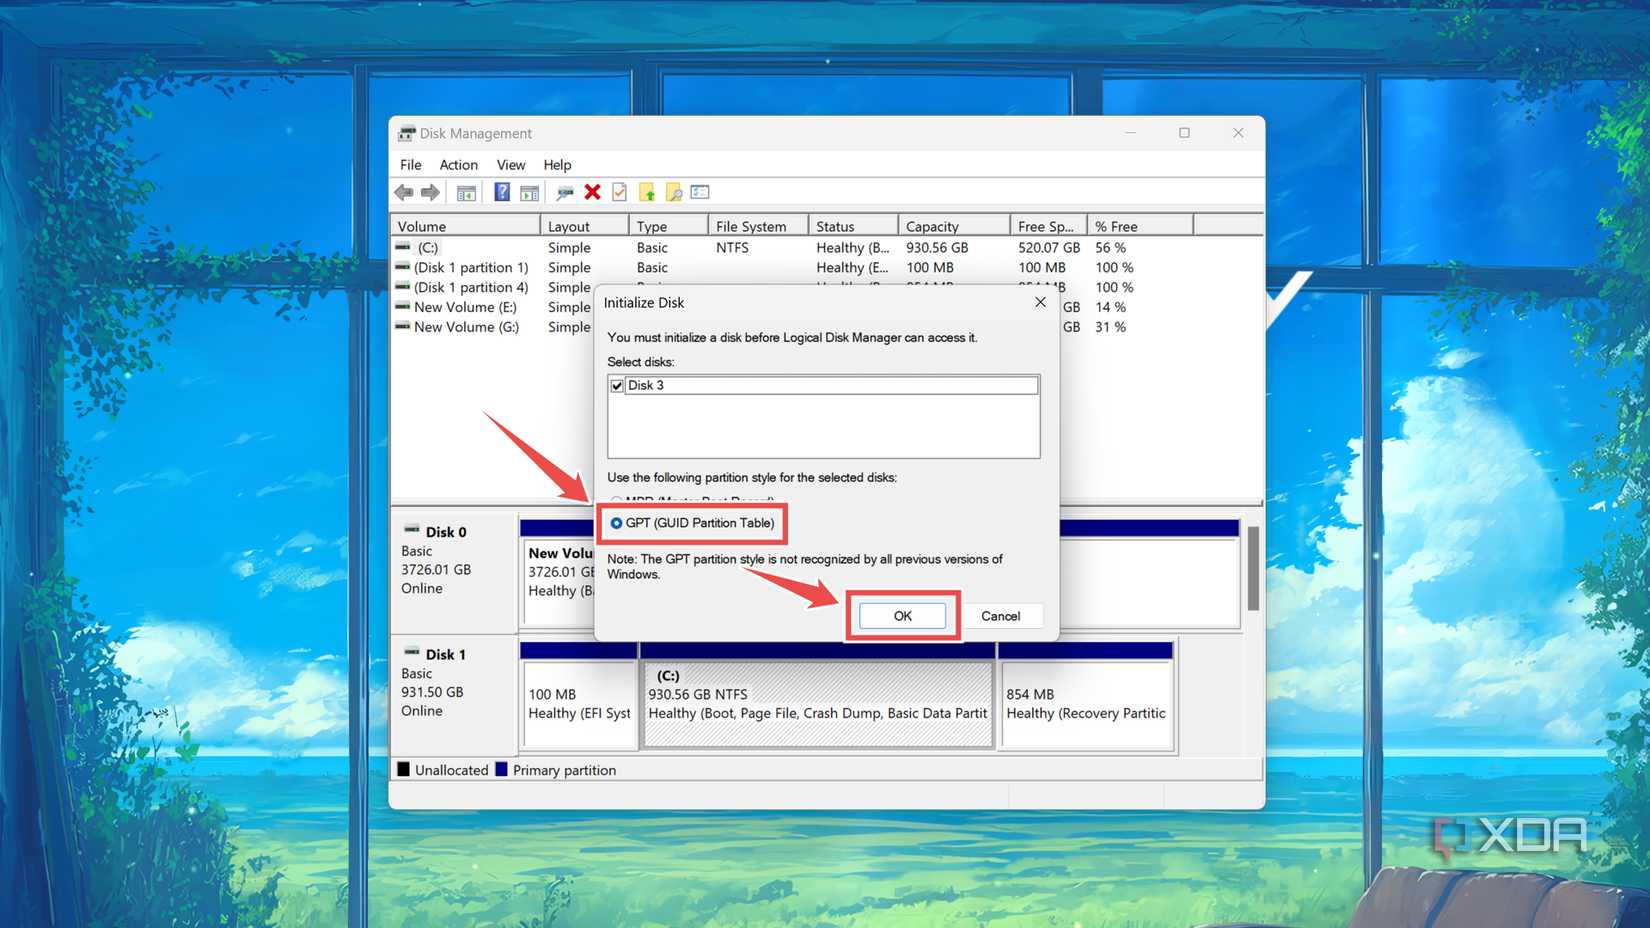The width and height of the screenshot is (1650, 928).
Task: Open Help via the question mark toolbar icon
Action: click(501, 192)
